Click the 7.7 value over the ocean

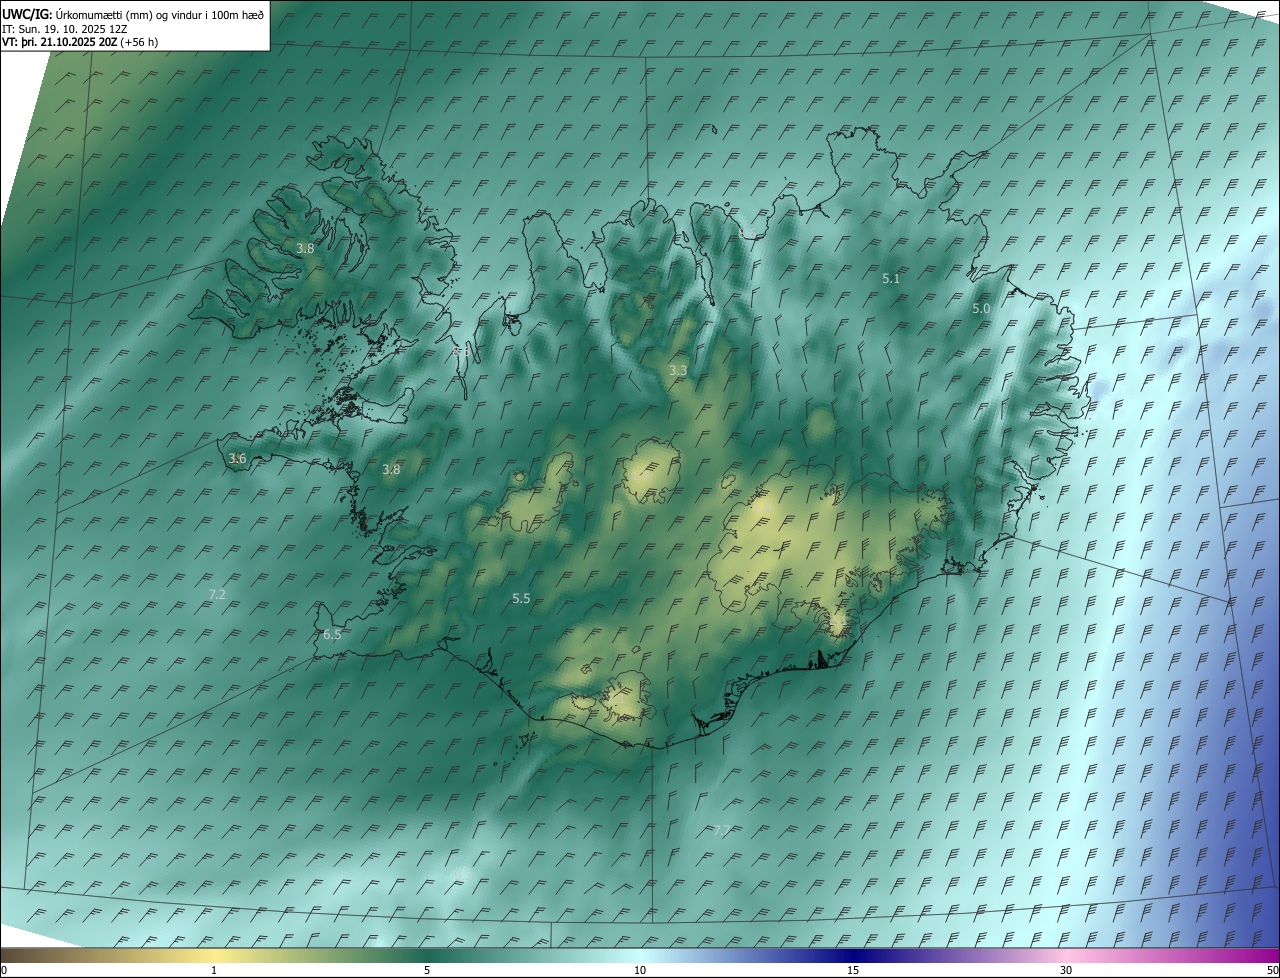coord(722,830)
